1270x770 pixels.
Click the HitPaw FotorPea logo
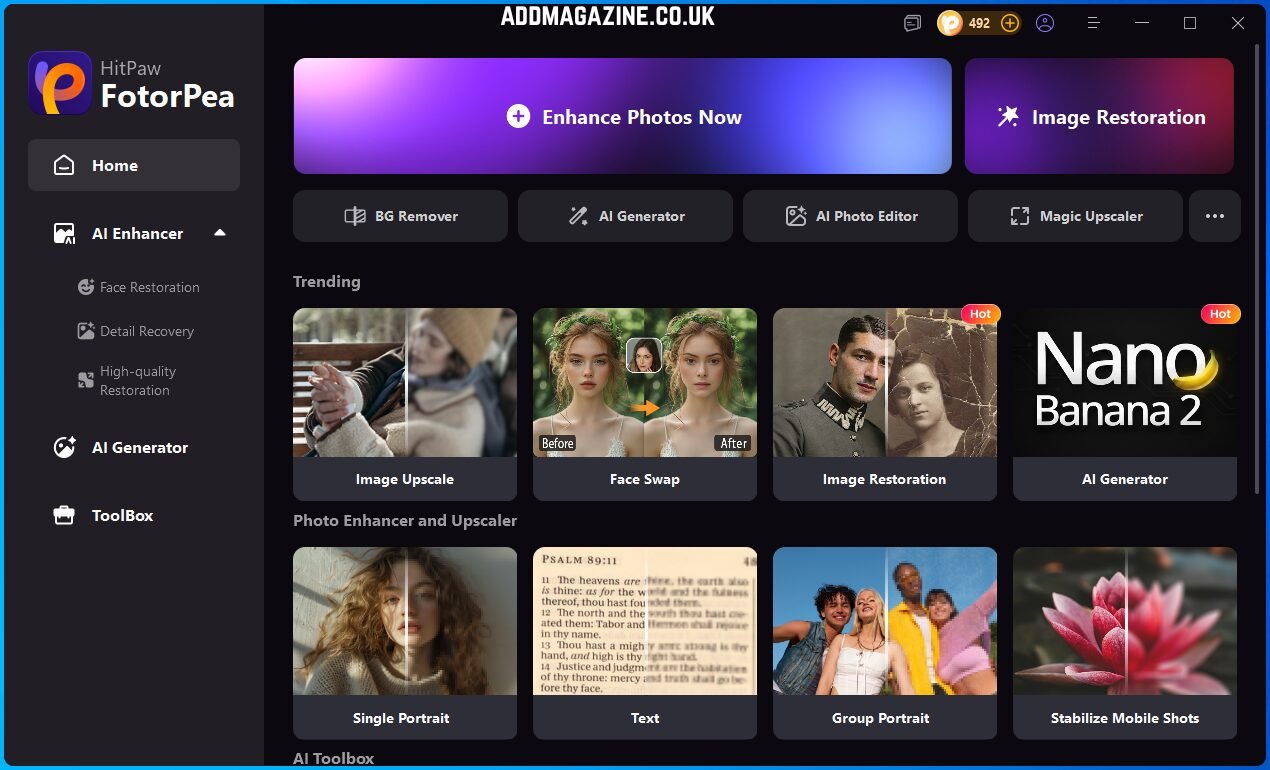(133, 83)
